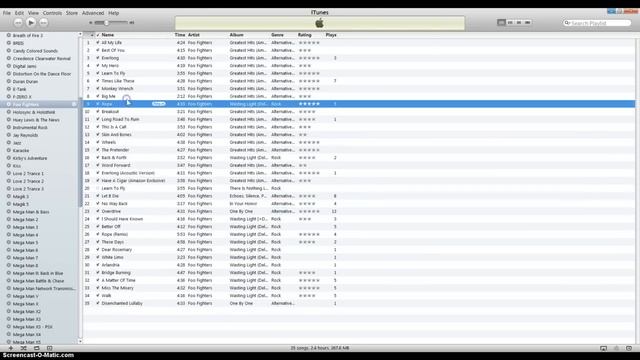Select the song Bridge Burning
The image size is (640, 360).
pyautogui.click(x=116, y=273)
